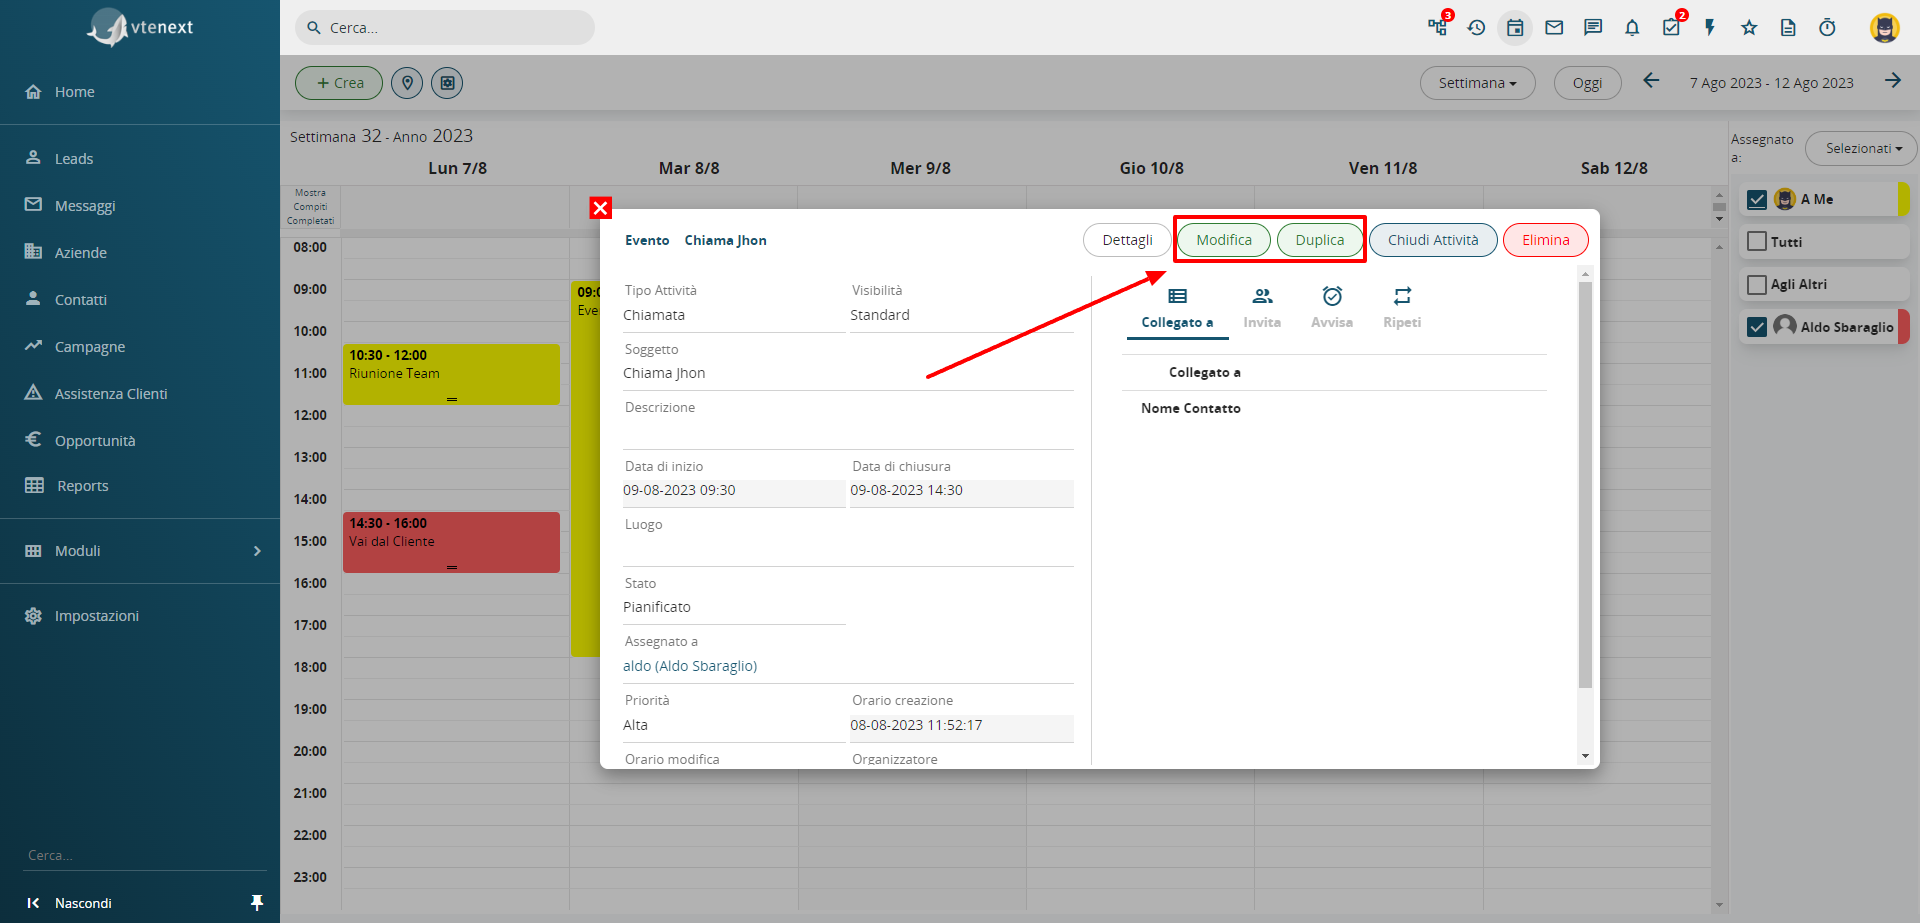Image resolution: width=1920 pixels, height=923 pixels.
Task: Open the notifications bell icon
Action: click(1632, 28)
